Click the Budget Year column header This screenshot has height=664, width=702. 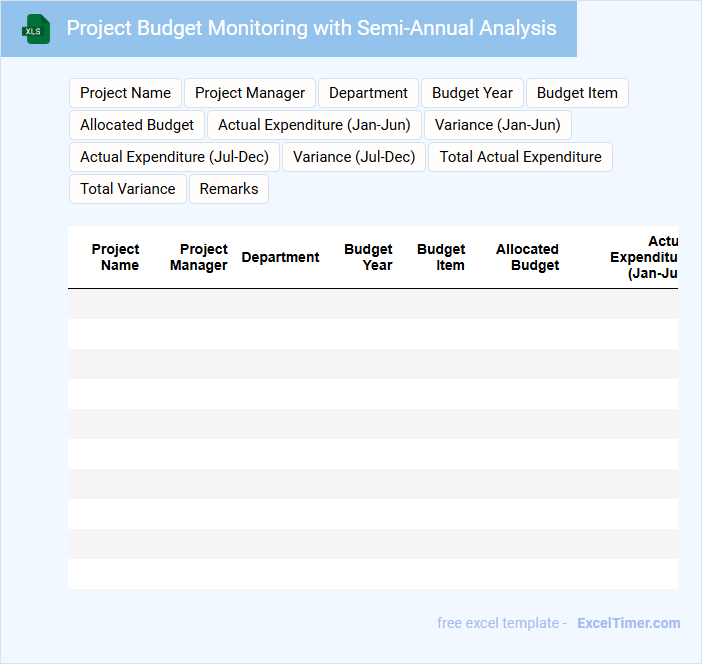point(368,257)
